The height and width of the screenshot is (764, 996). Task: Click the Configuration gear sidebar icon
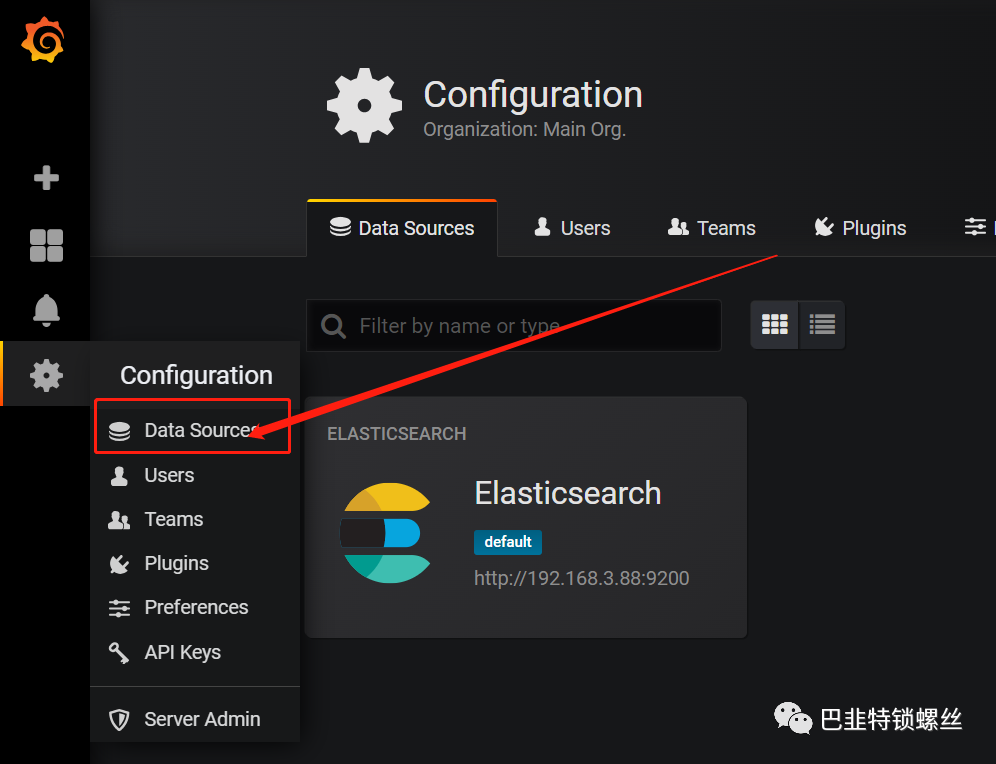click(x=46, y=375)
